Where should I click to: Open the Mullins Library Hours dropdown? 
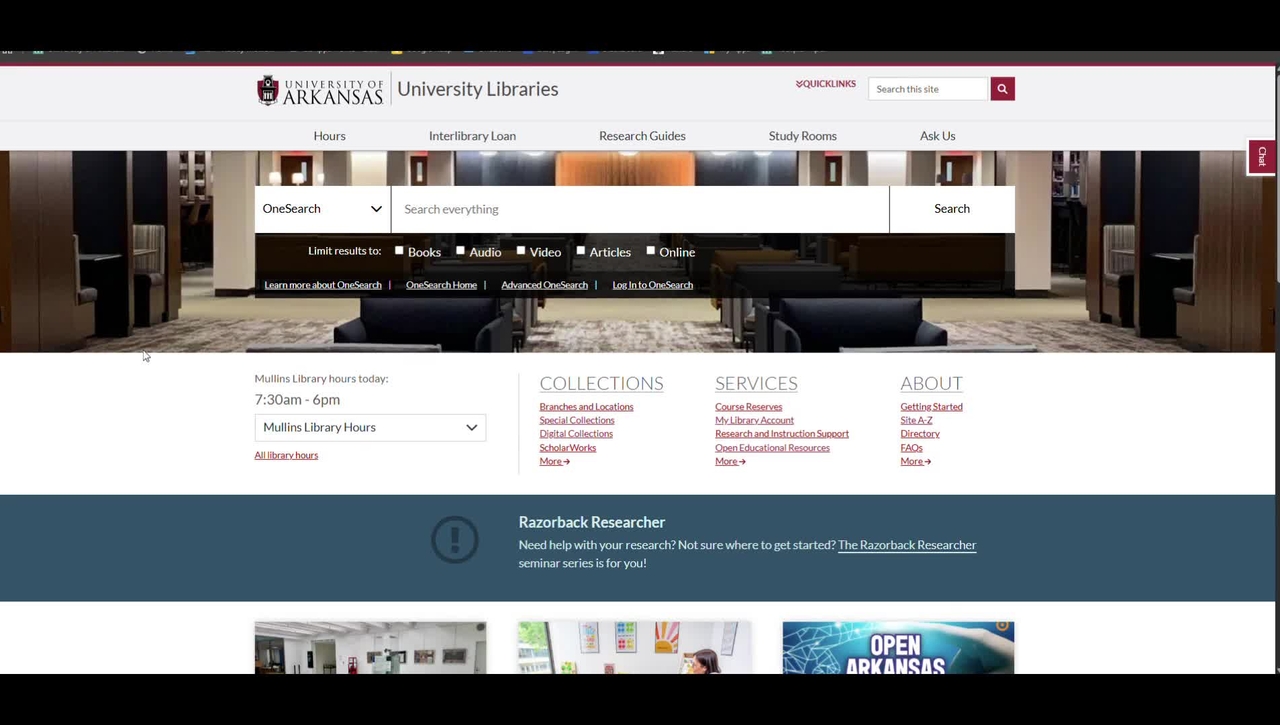point(370,427)
